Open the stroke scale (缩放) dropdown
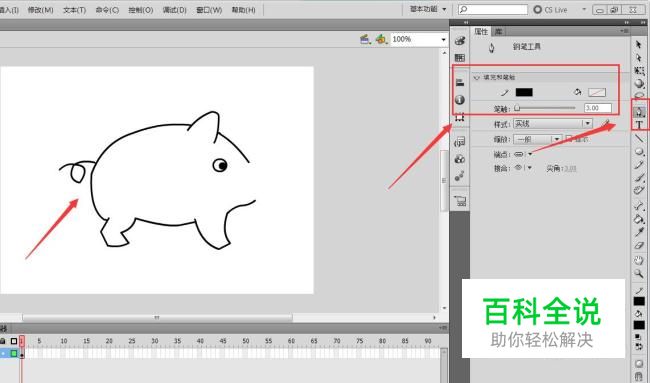 (538, 139)
